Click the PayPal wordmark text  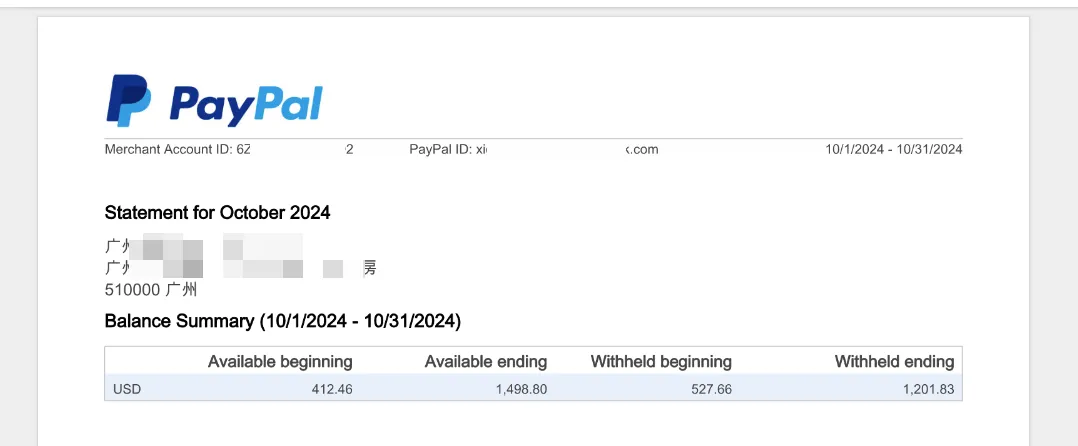click(x=246, y=105)
